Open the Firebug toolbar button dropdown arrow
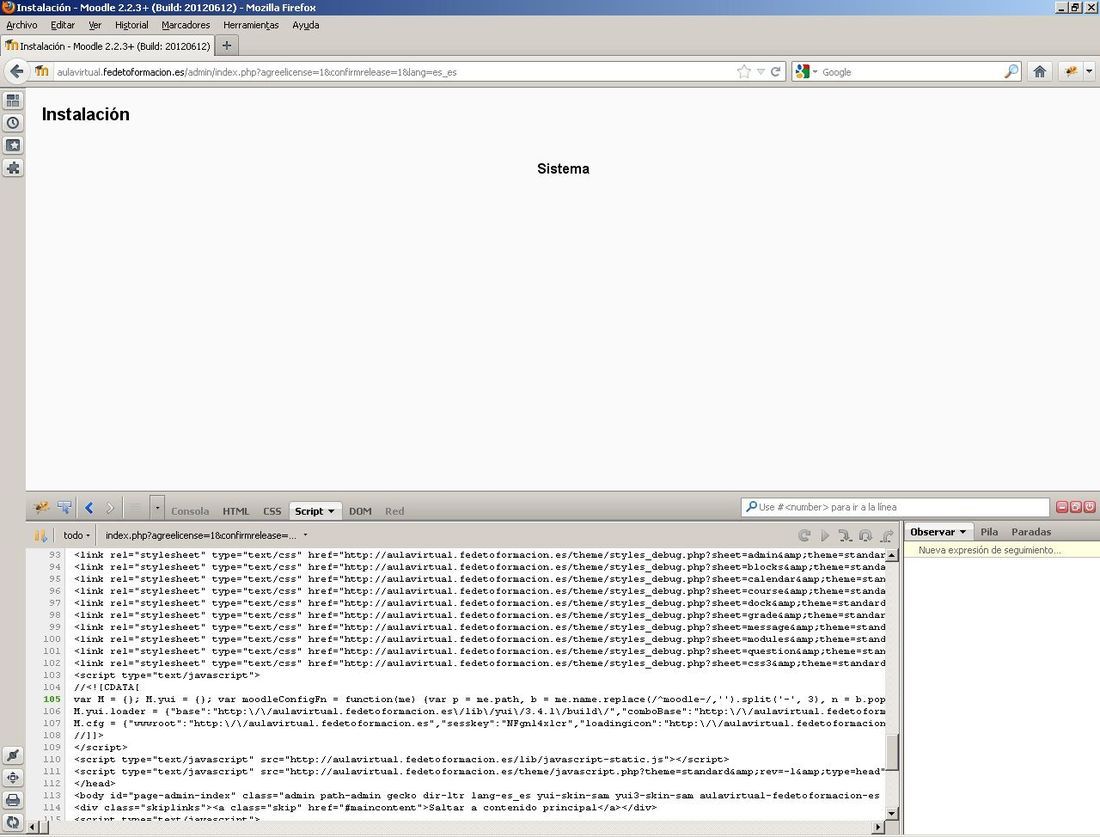This screenshot has height=837, width=1100. pyautogui.click(x=1089, y=71)
